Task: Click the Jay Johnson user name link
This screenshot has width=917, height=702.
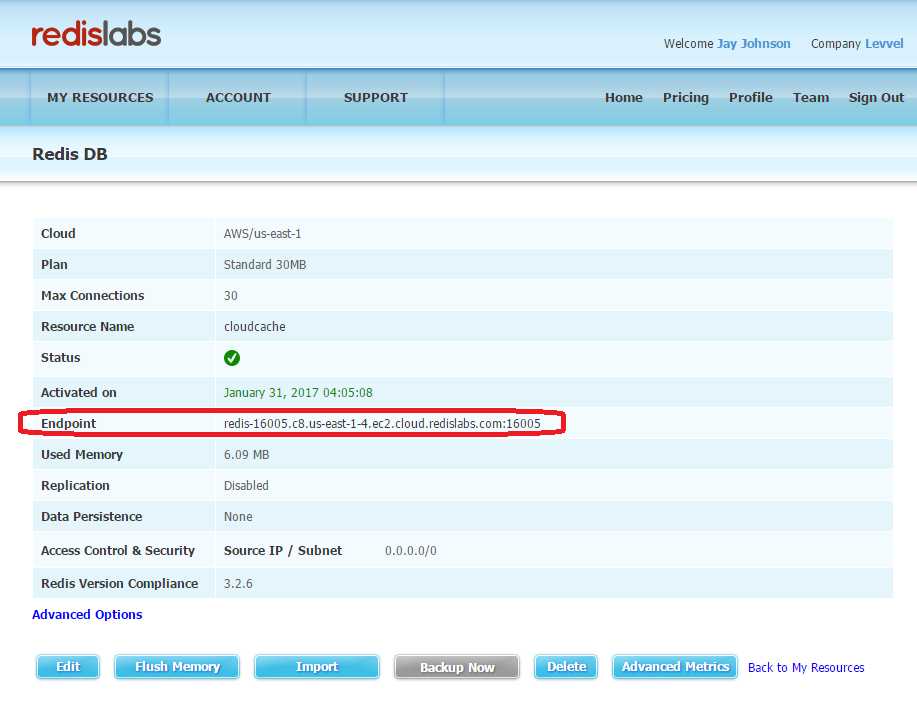Action: 753,44
